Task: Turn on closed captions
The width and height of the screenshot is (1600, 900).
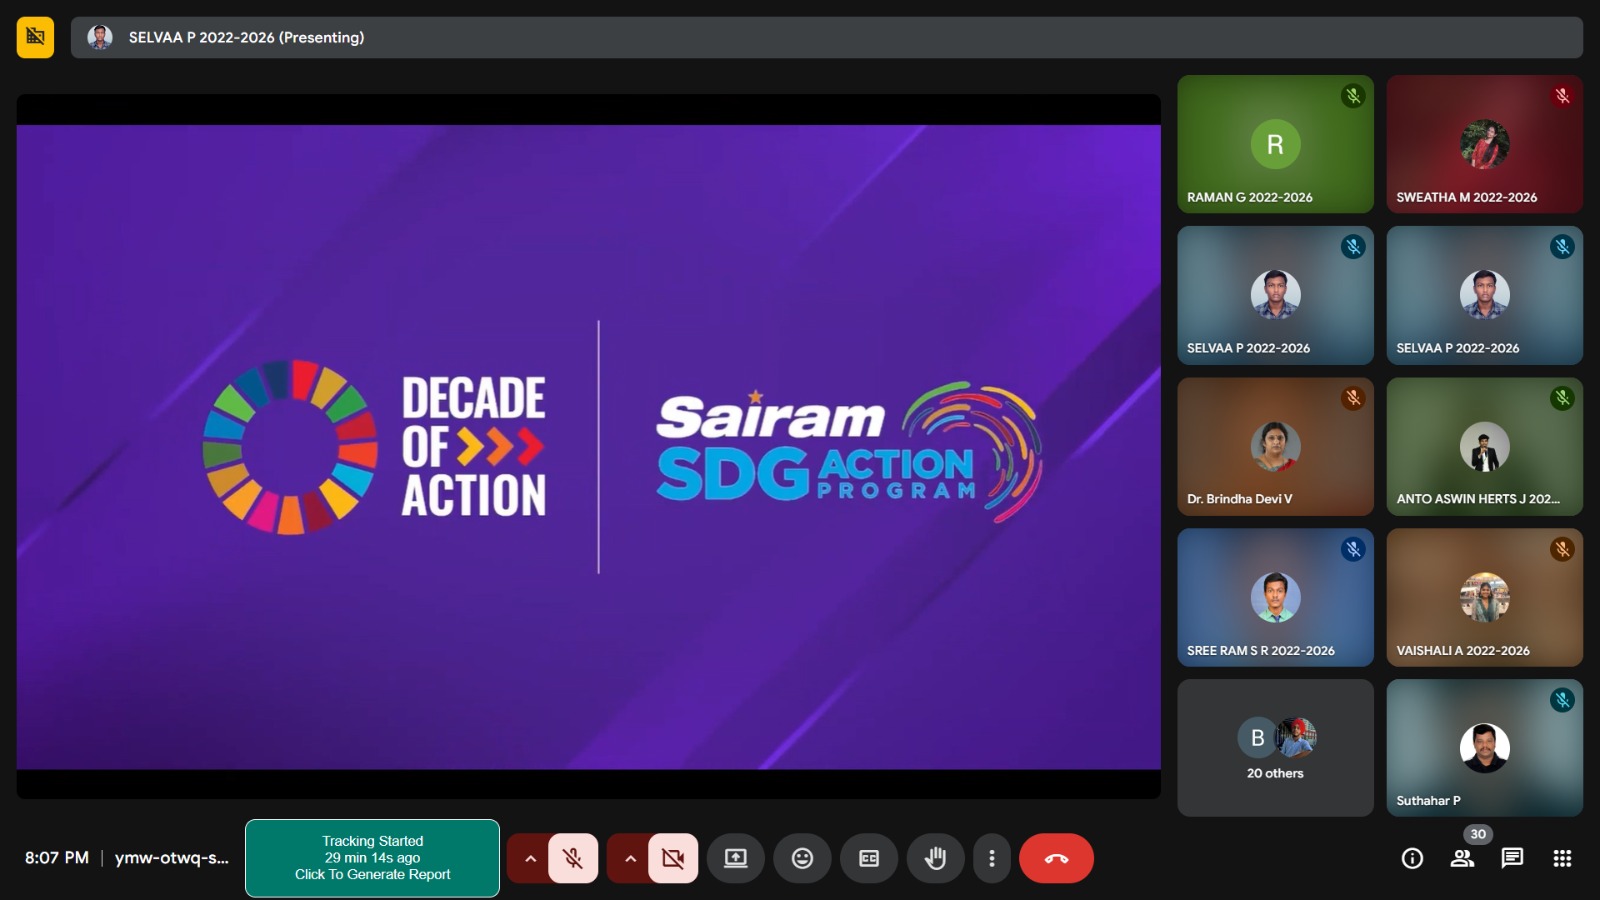Action: click(869, 858)
